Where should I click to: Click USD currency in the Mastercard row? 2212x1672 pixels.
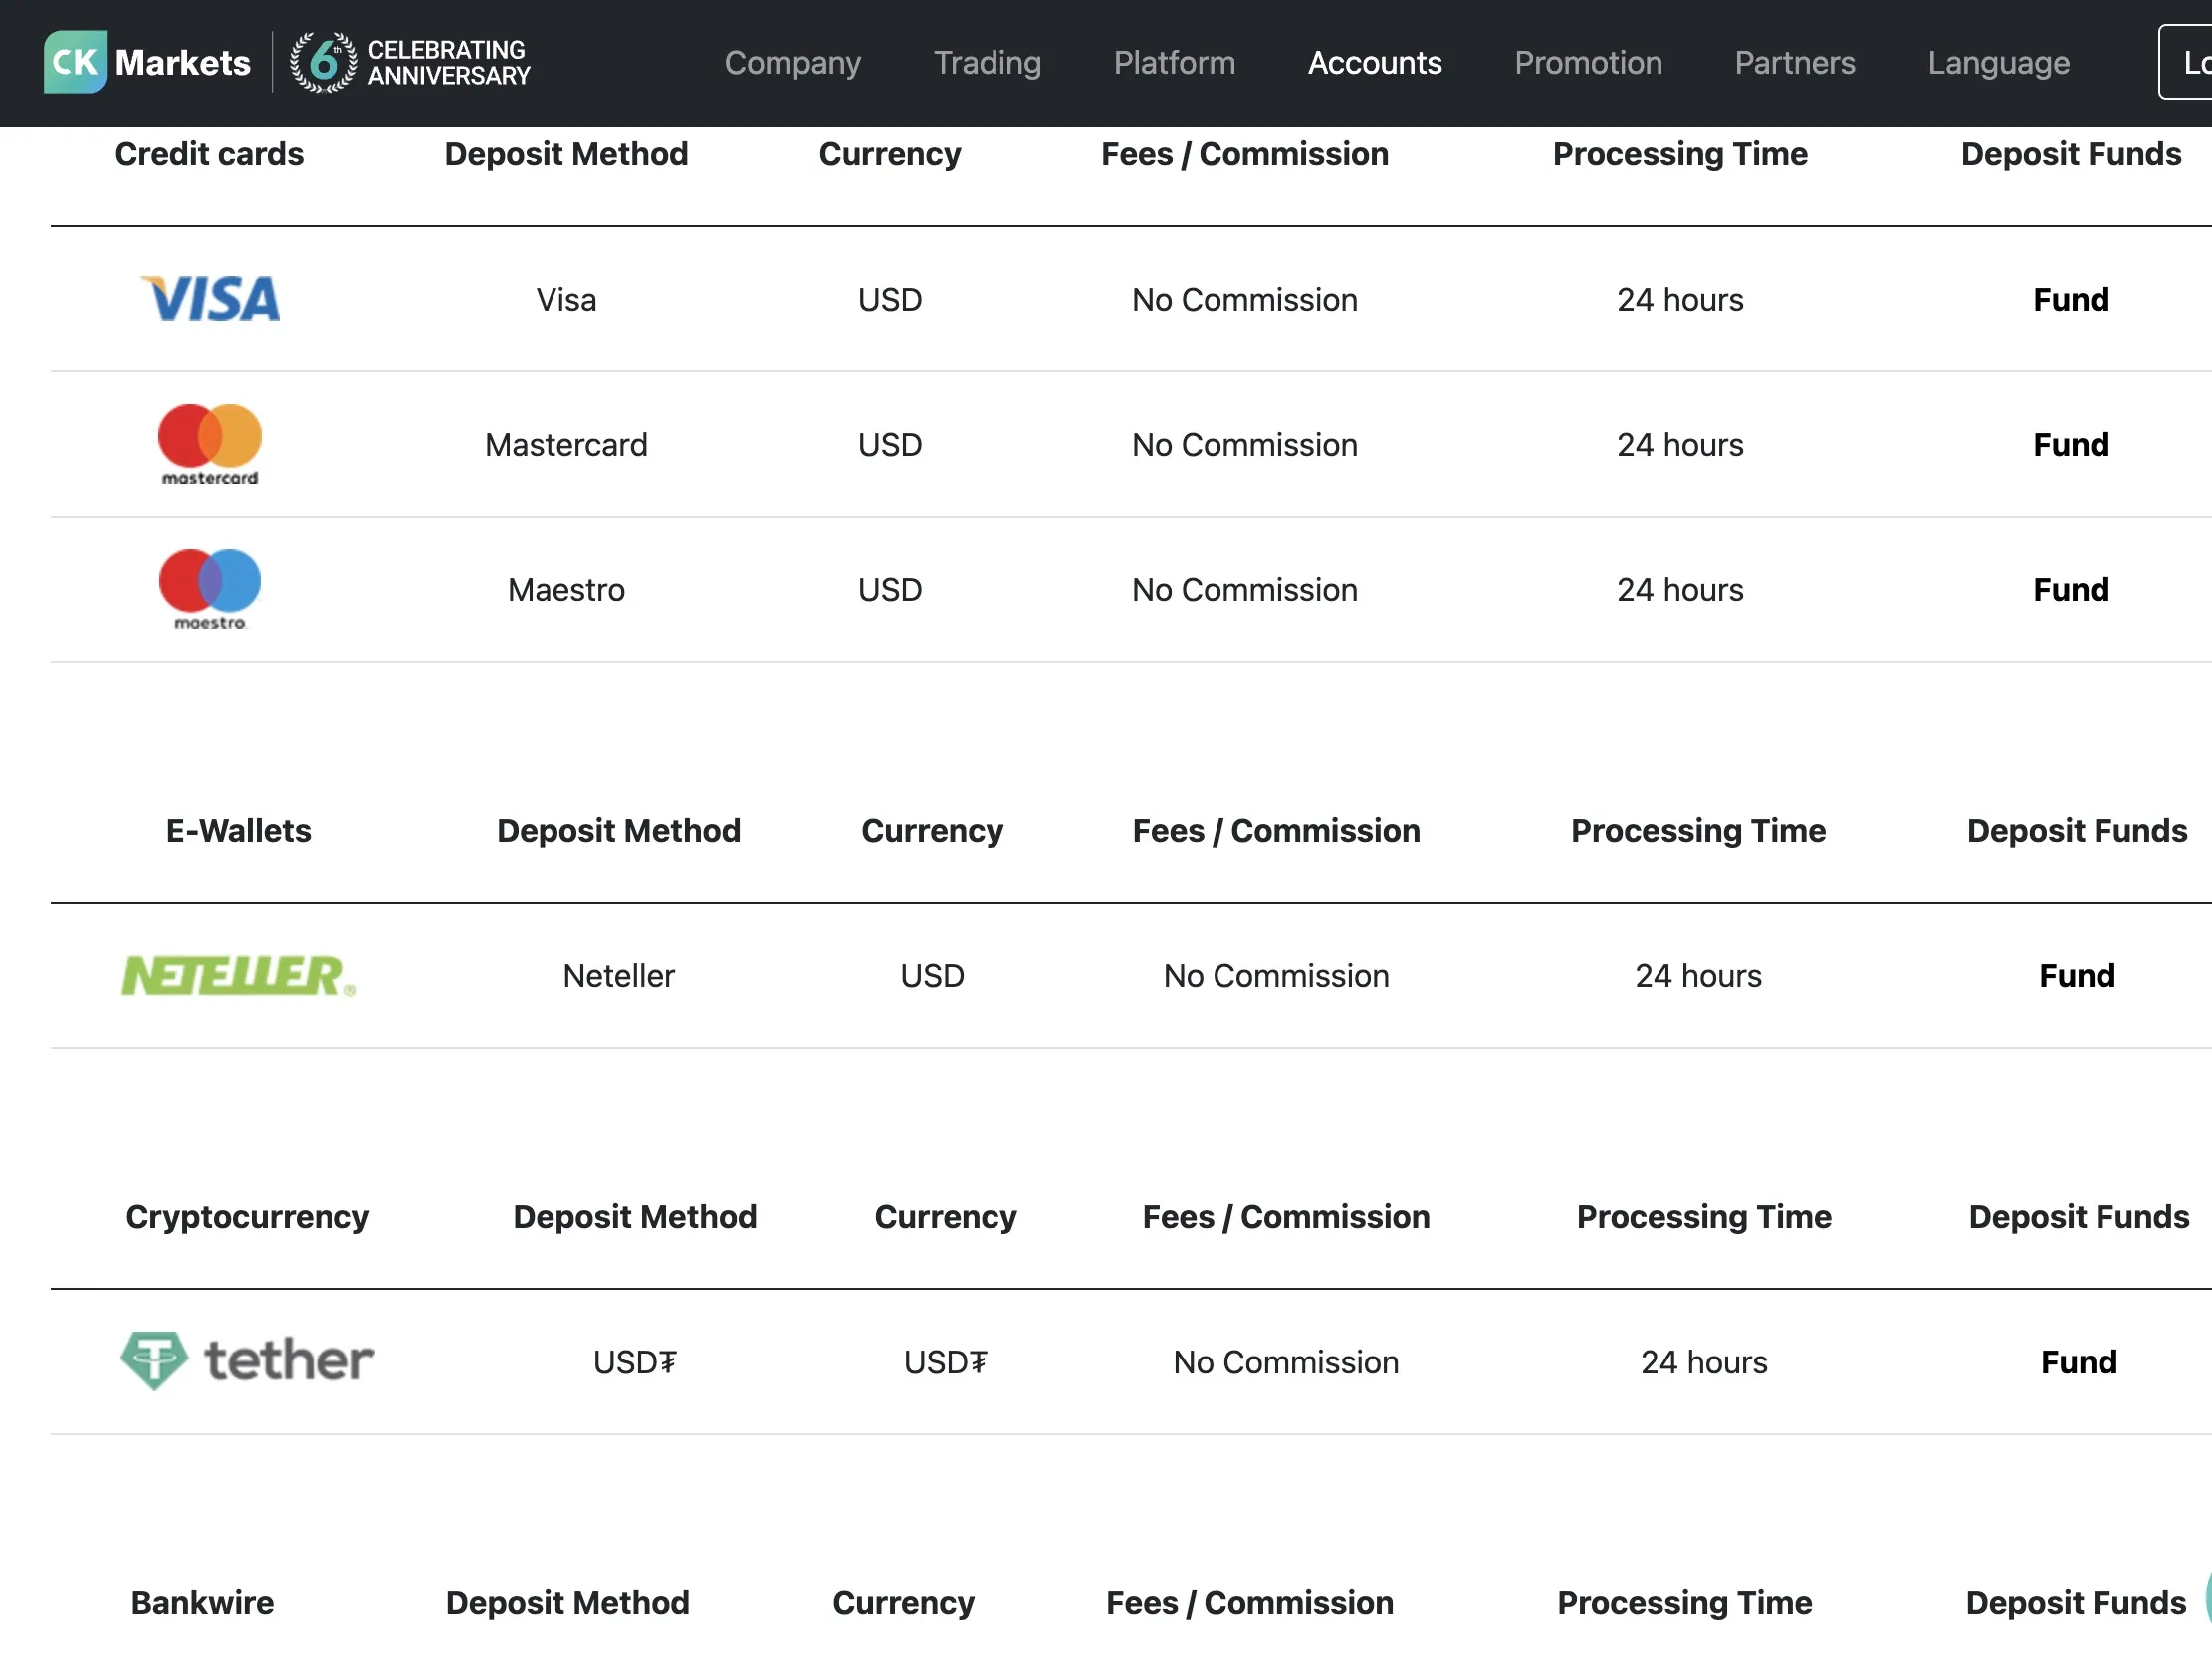[x=889, y=444]
